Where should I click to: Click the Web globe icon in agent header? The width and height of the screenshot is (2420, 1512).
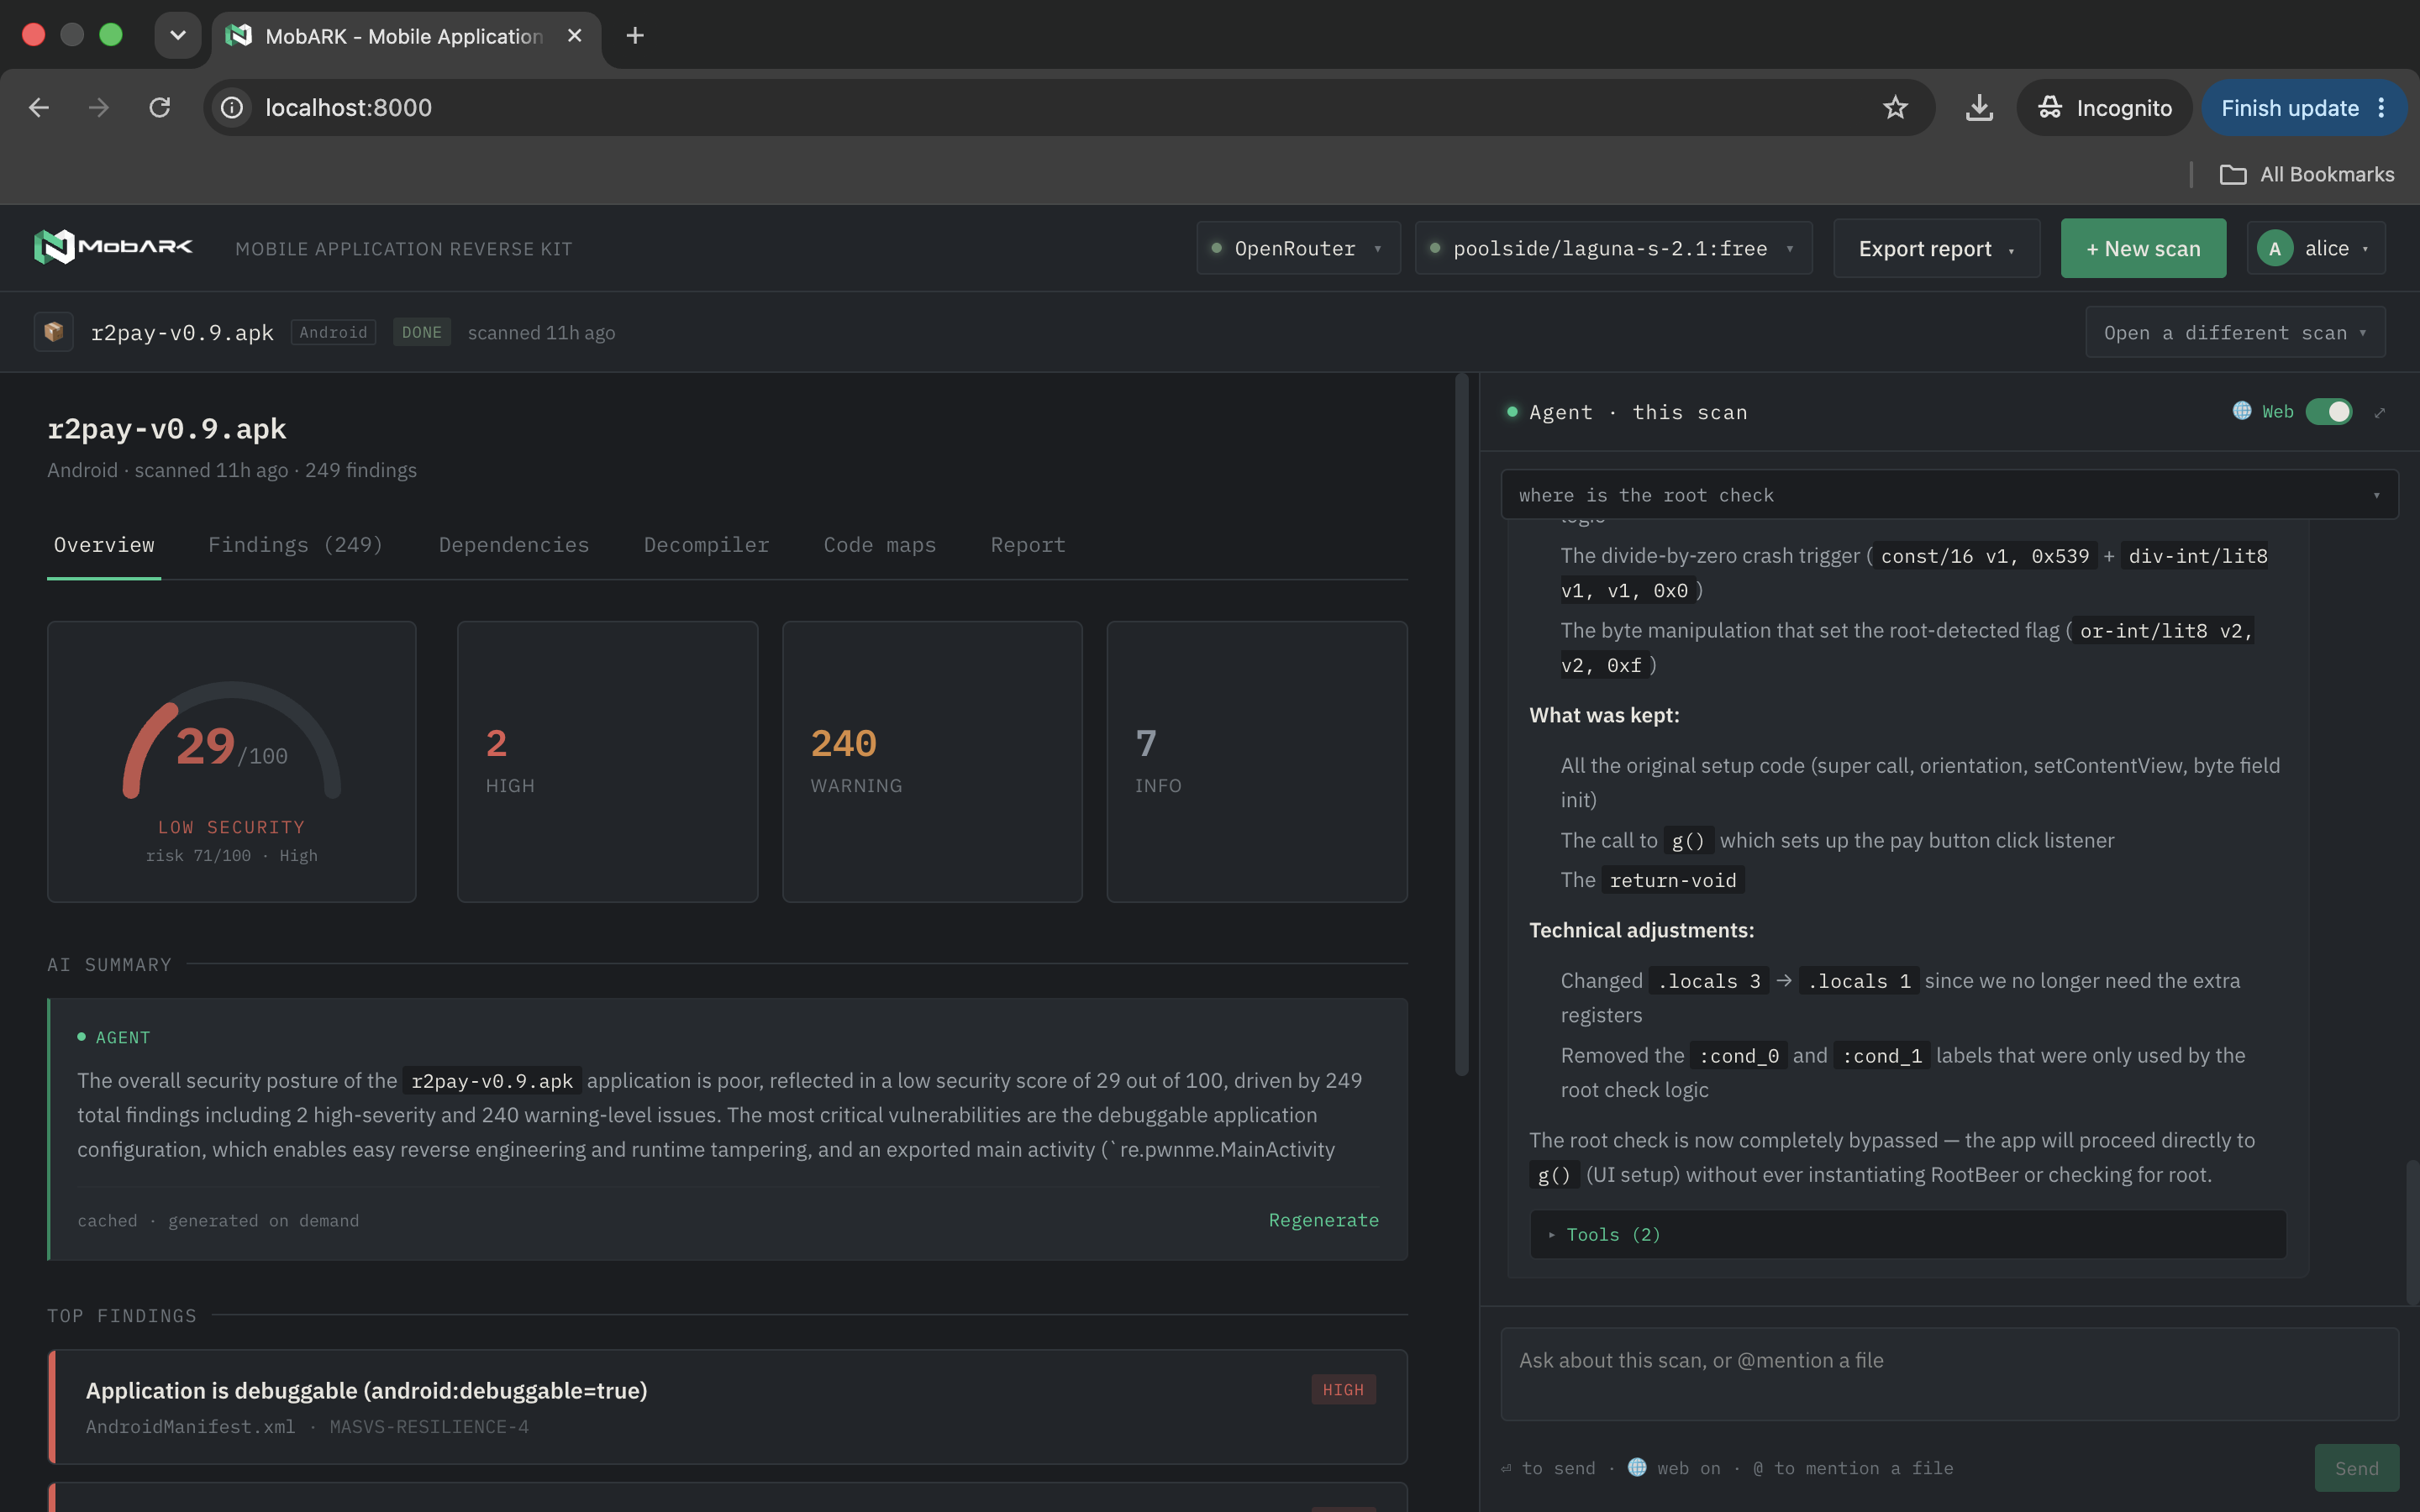(x=2242, y=411)
